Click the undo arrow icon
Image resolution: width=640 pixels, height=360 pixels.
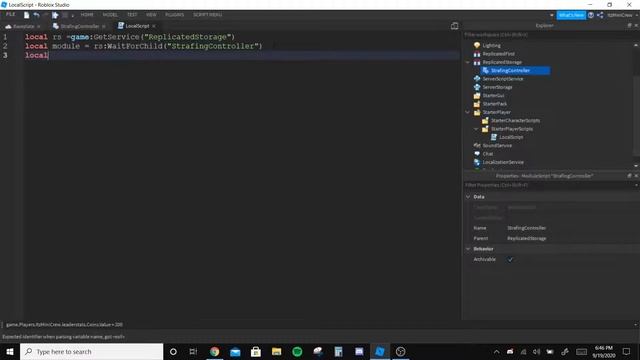(x=36, y=15)
